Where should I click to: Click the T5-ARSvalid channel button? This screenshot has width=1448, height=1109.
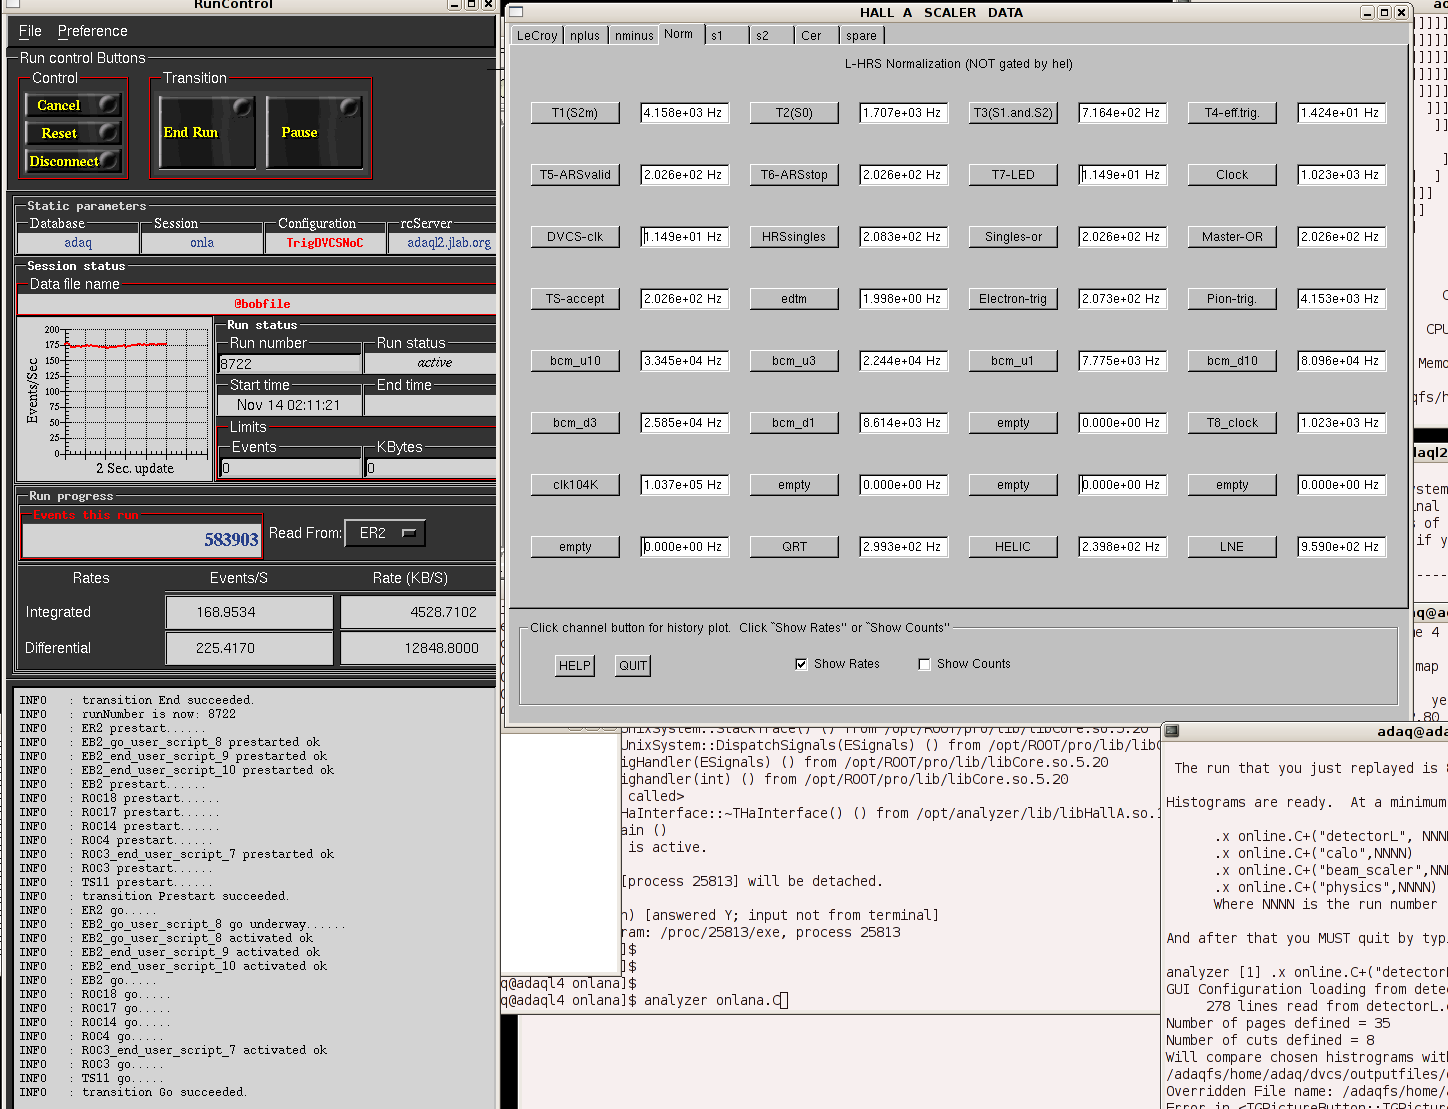(575, 175)
